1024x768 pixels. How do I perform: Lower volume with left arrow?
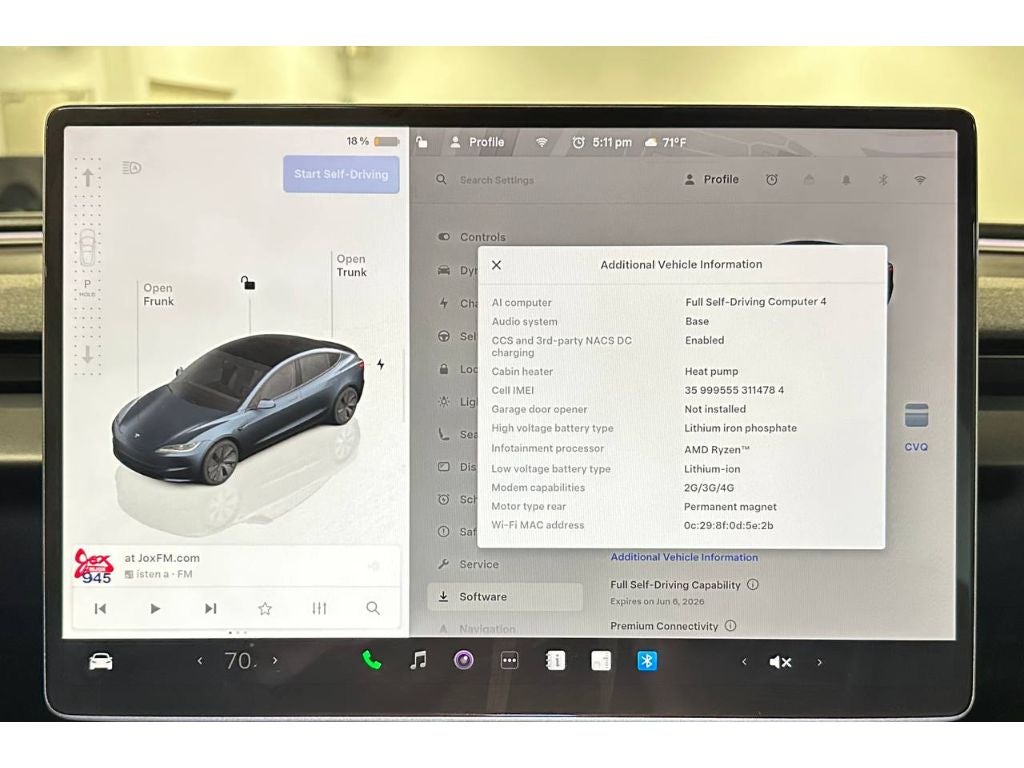pyautogui.click(x=744, y=662)
